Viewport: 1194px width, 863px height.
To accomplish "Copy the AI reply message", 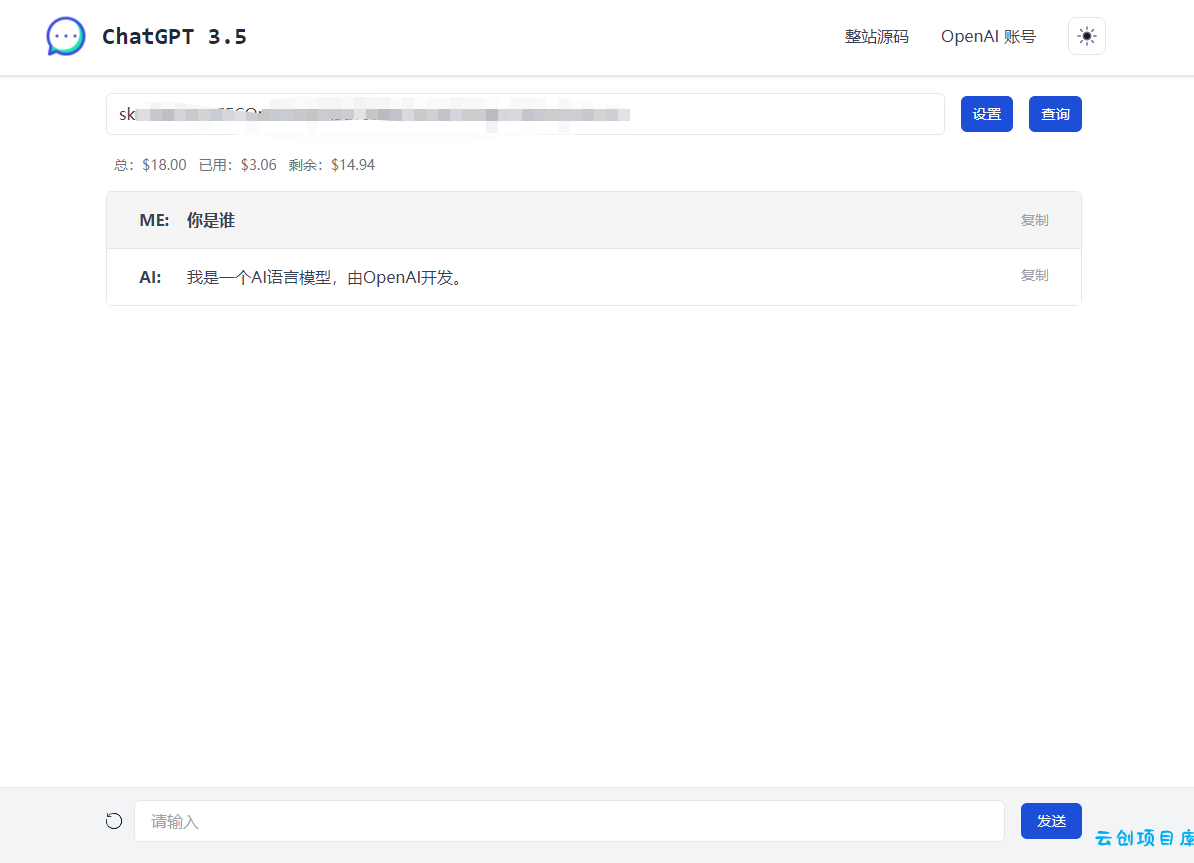I will [x=1034, y=276].
